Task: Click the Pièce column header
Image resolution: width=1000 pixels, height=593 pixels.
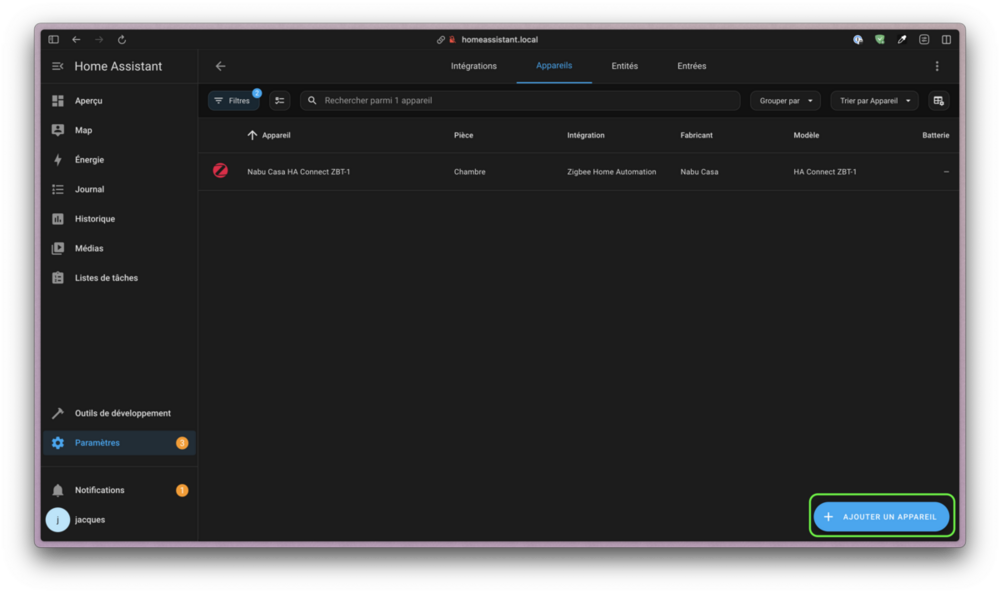Action: coord(464,135)
